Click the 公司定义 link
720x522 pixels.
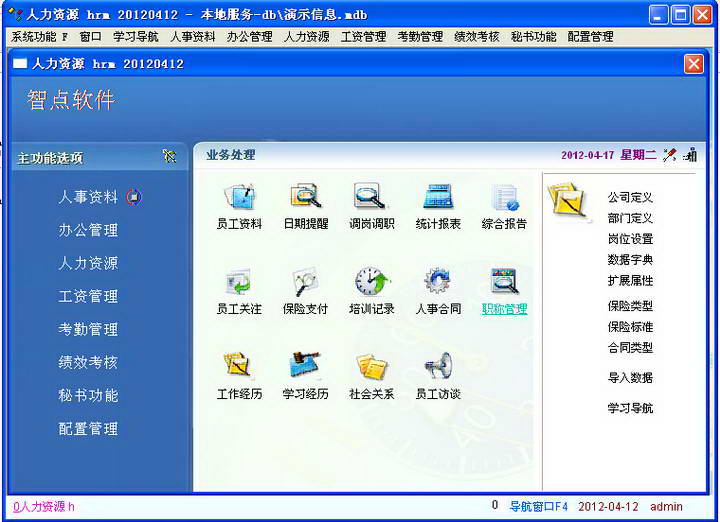click(630, 197)
